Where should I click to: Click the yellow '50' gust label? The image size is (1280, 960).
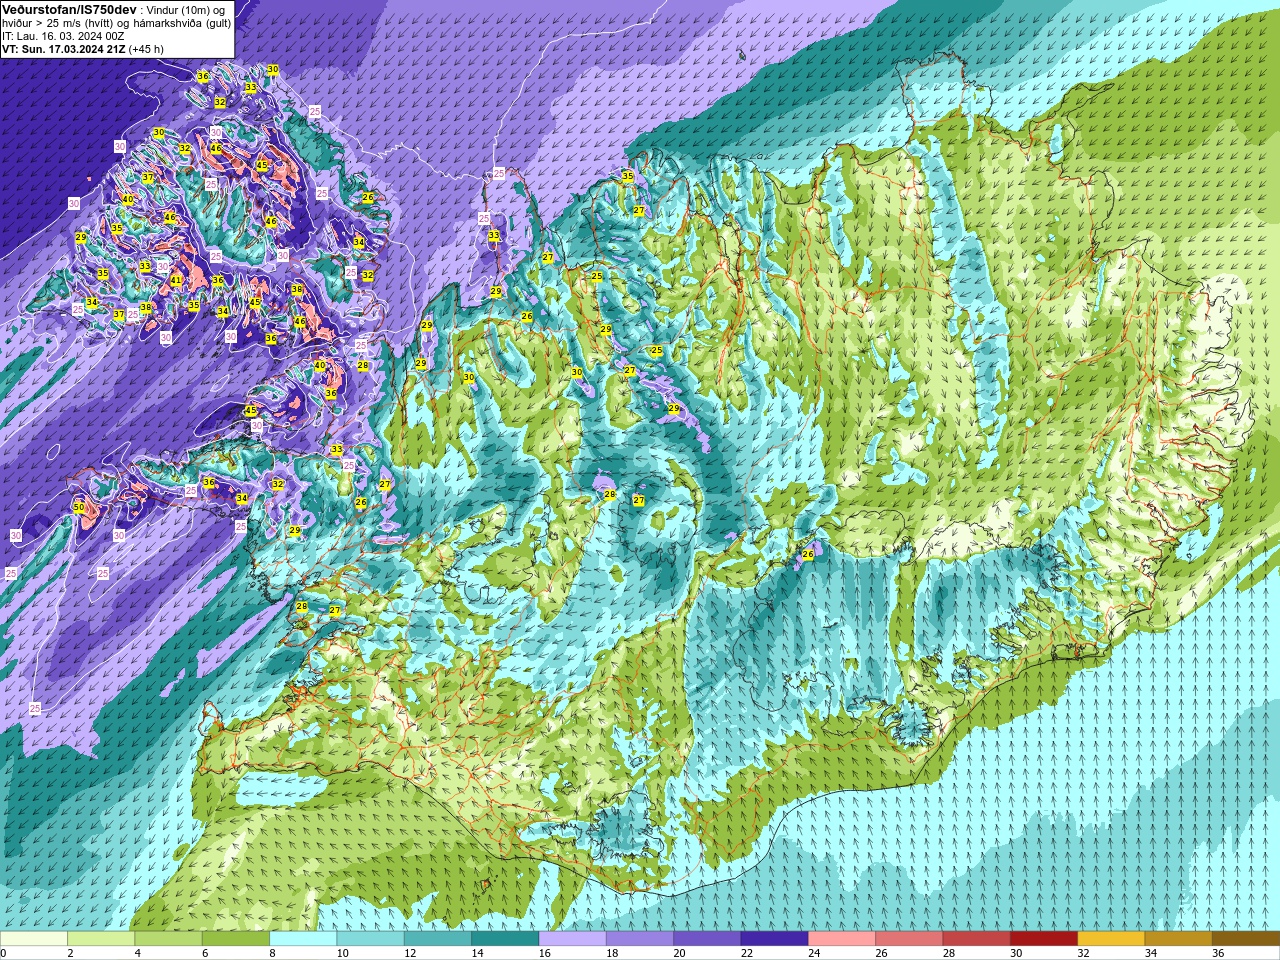tap(79, 508)
